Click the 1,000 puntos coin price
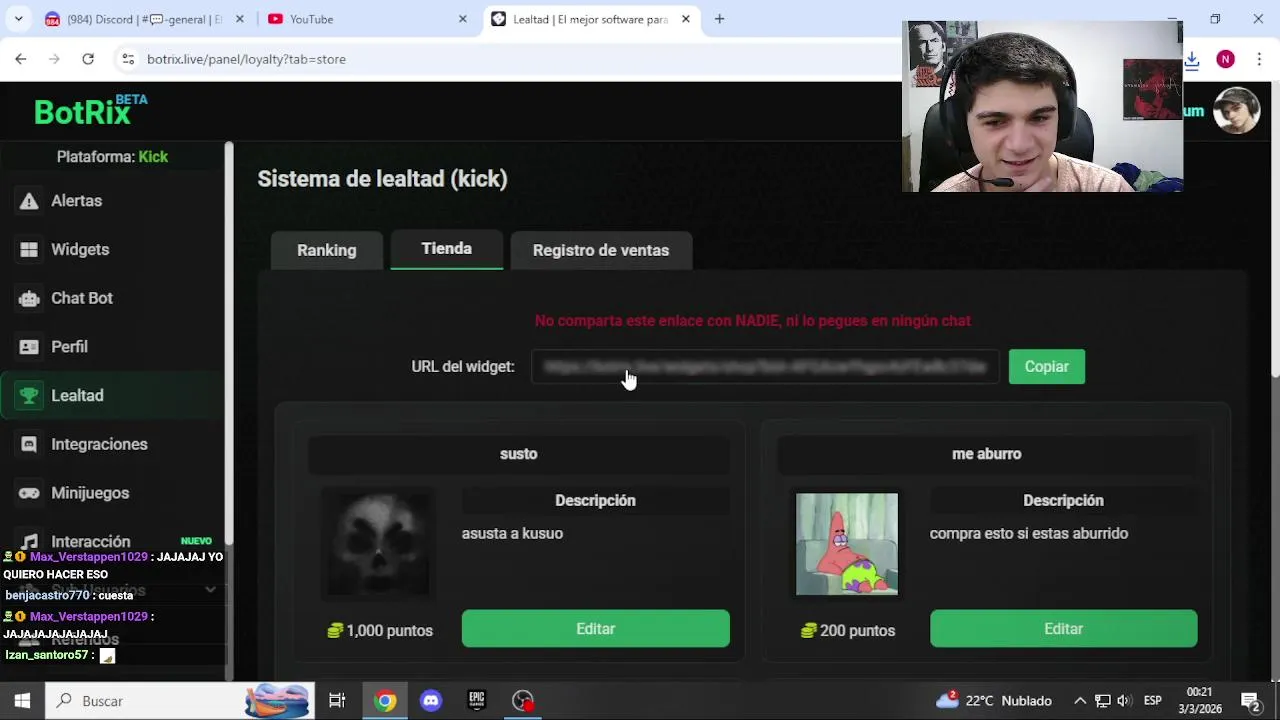The height and width of the screenshot is (720, 1280). 380,631
